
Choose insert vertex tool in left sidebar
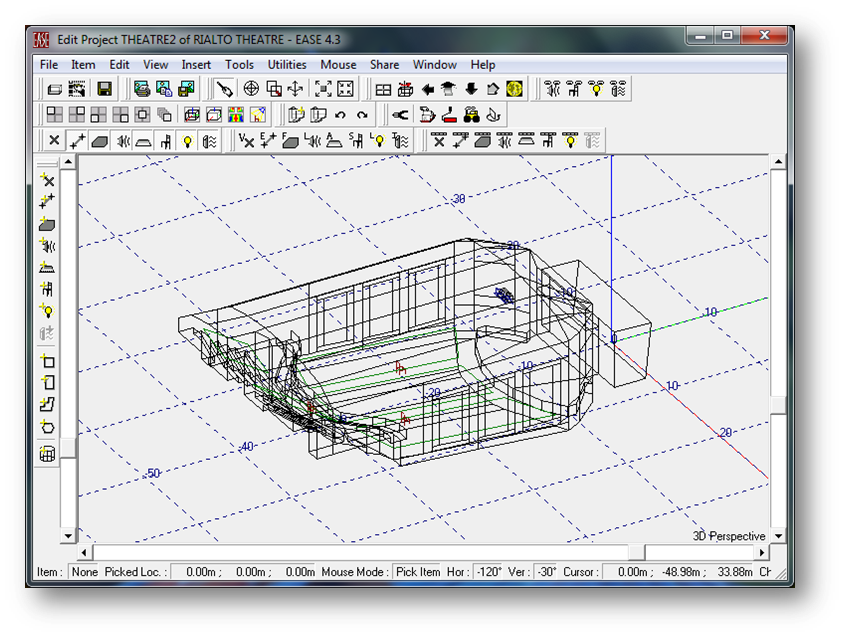(47, 181)
